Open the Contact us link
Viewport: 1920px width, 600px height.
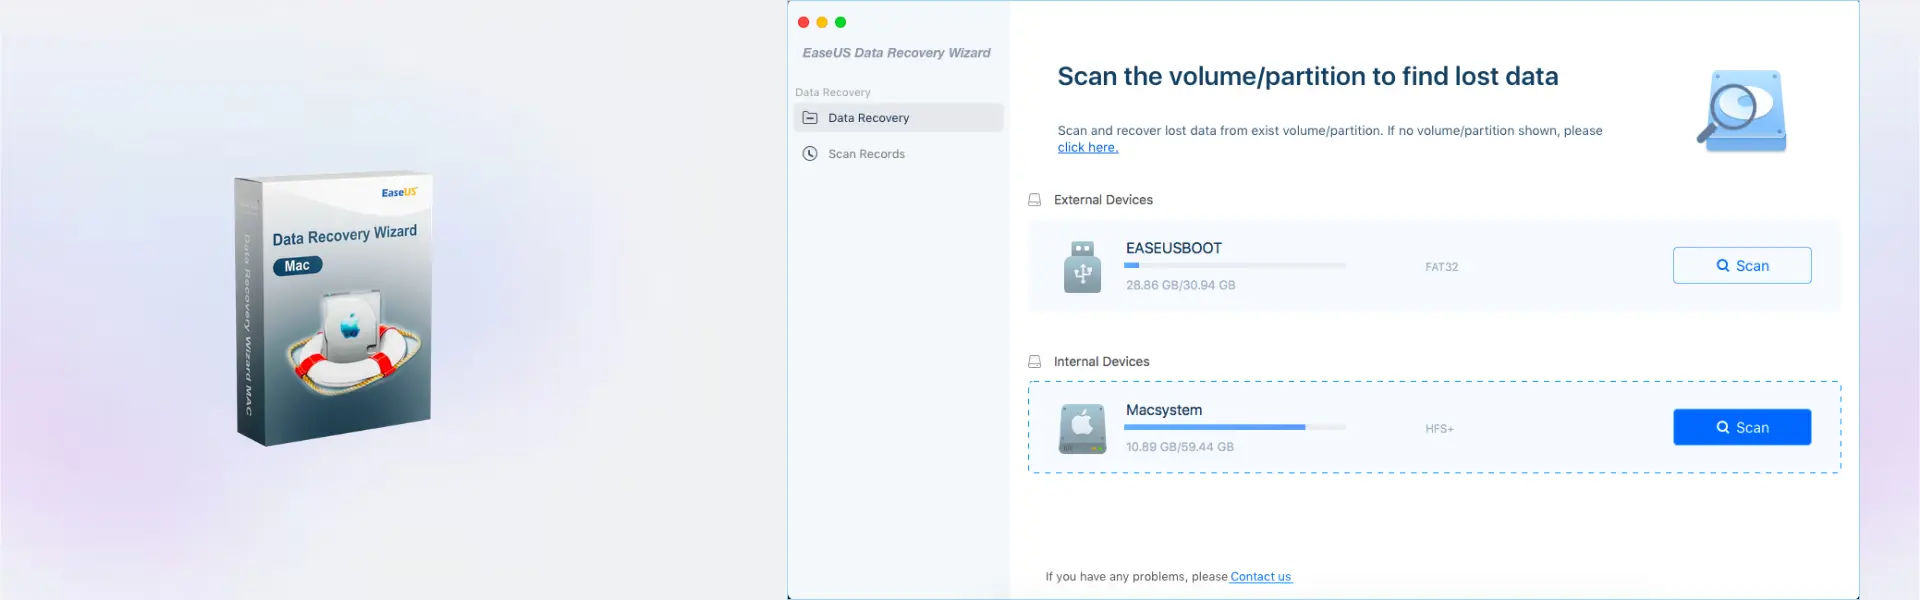(x=1261, y=577)
